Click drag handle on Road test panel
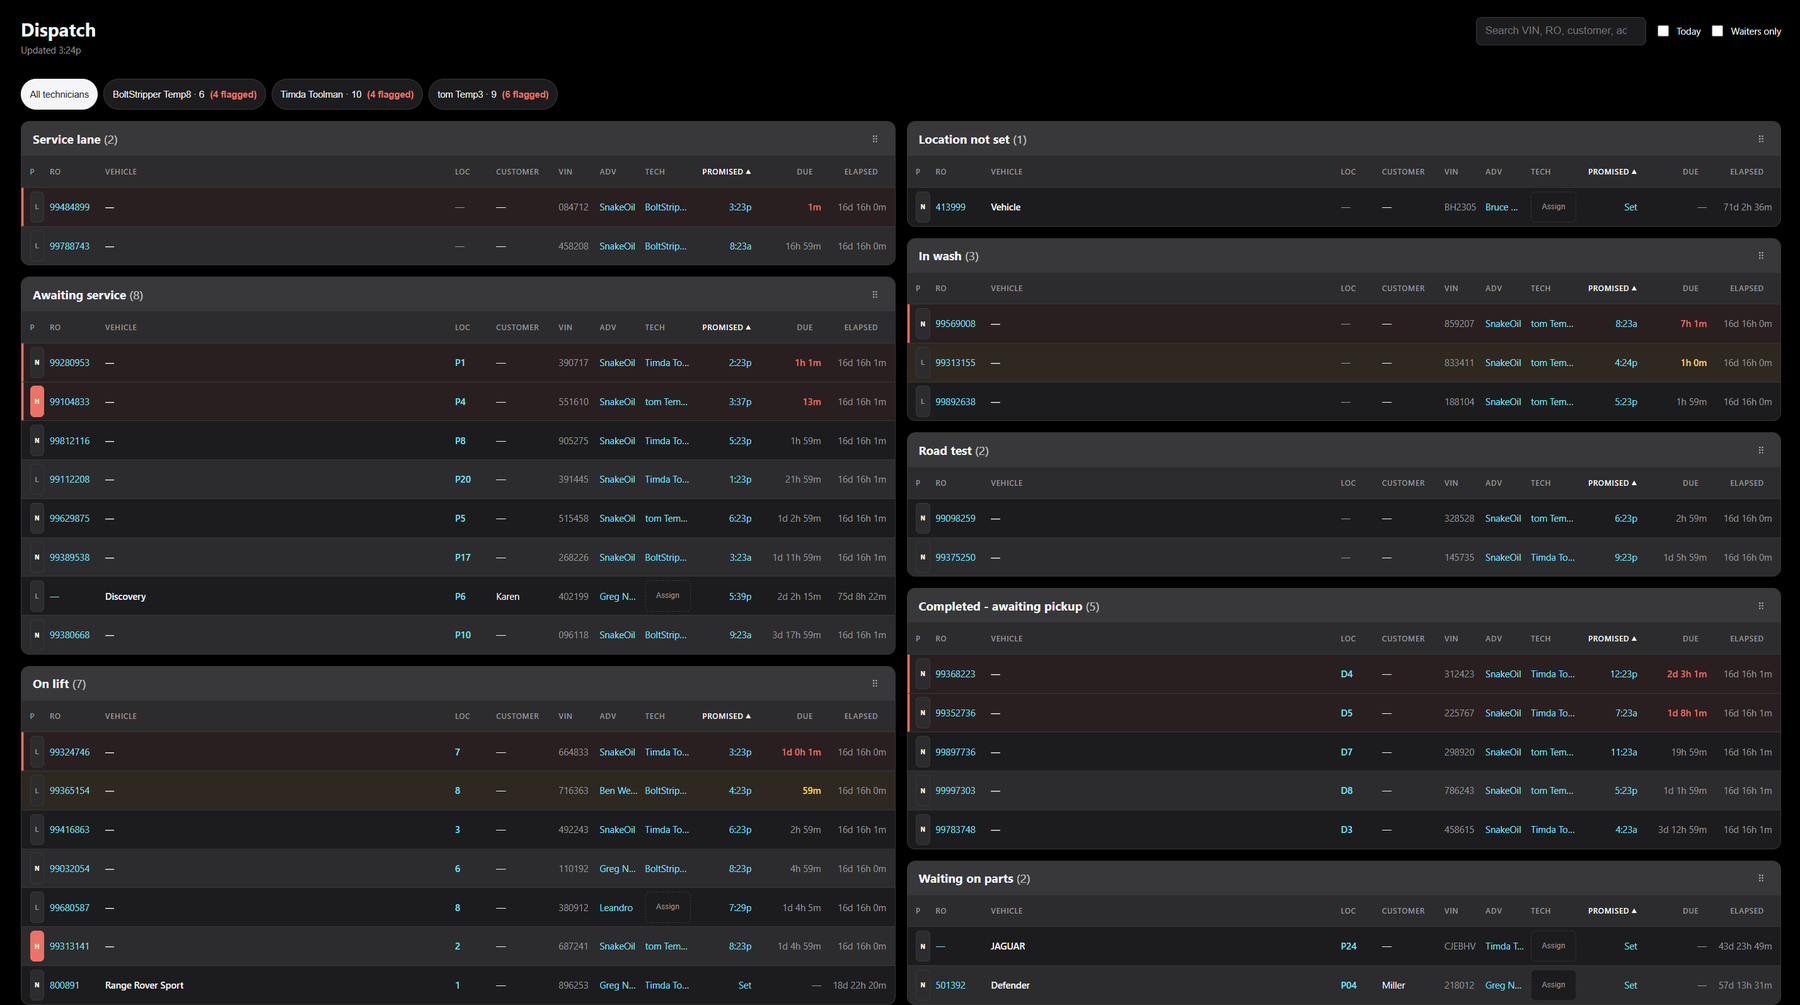Screen dimensions: 1800x1005 click(1761, 450)
